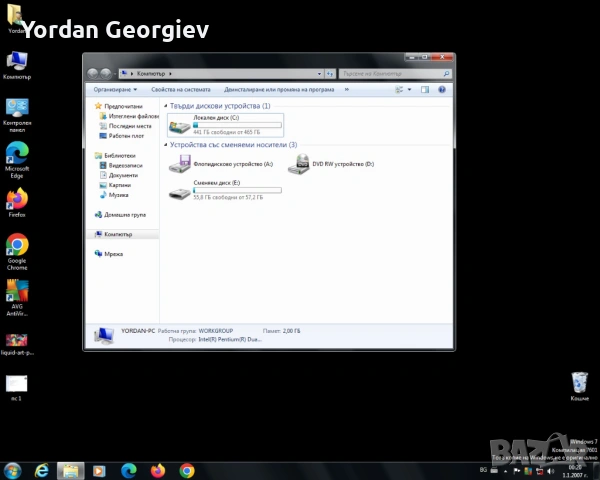This screenshot has height=480, width=600.
Task: Toggle the preview pane button
Action: point(424,89)
